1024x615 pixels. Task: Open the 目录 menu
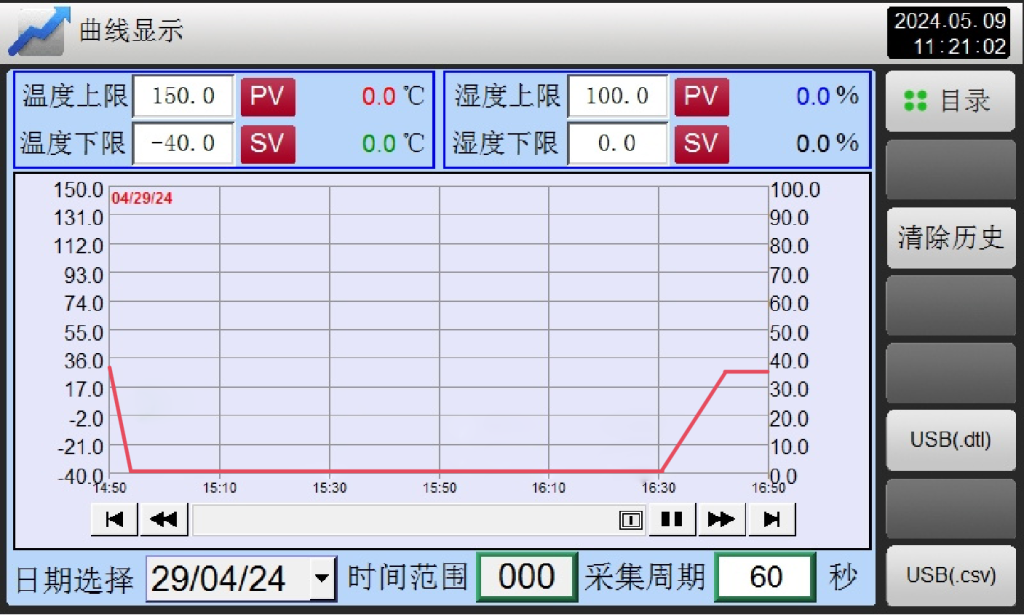(x=950, y=101)
